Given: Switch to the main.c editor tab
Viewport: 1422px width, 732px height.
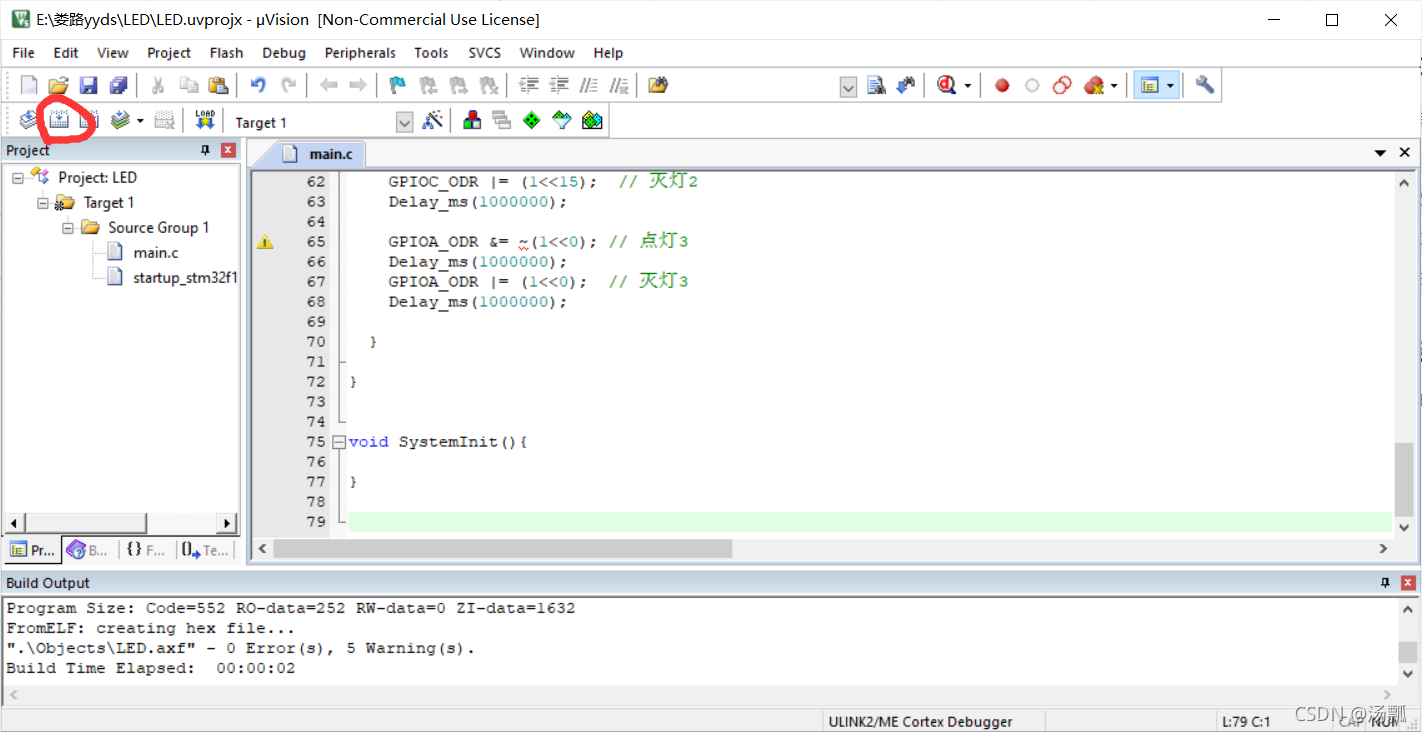Looking at the screenshot, I should pyautogui.click(x=320, y=154).
